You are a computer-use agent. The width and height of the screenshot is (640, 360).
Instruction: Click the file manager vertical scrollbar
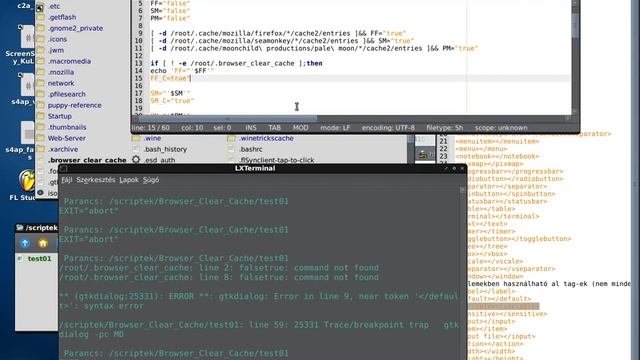pyautogui.click(x=410, y=149)
